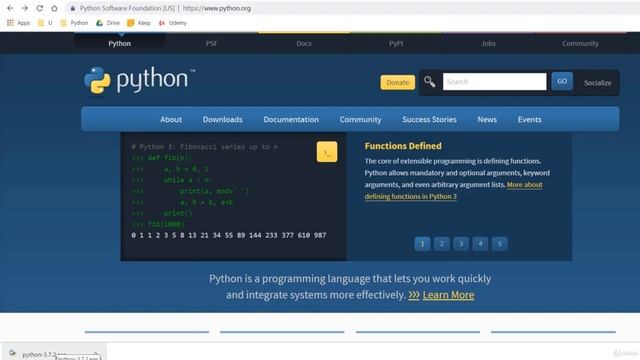Image resolution: width=640 pixels, height=360 pixels.
Task: Reload the page with the refresh icon
Action: point(40,8)
